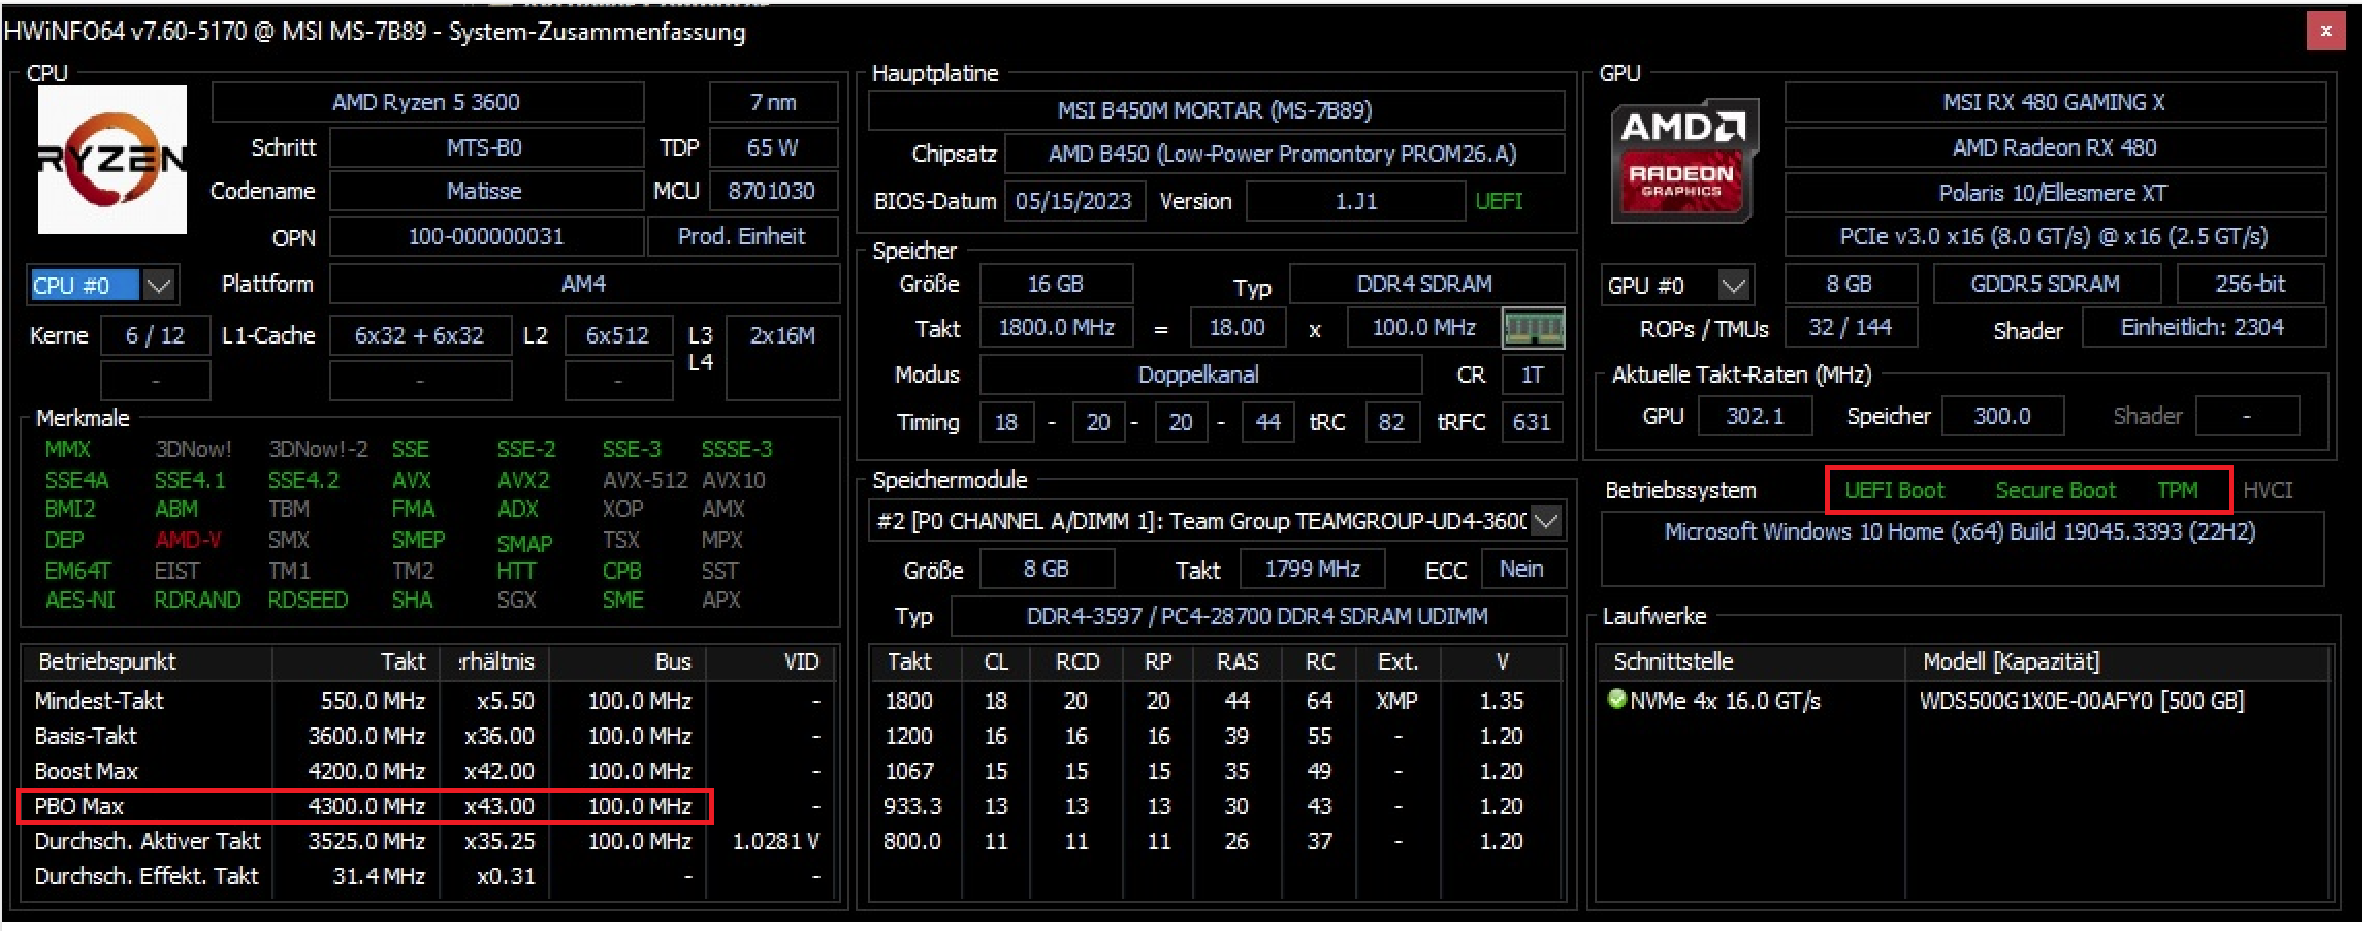Click the 7 nm process value
Image resolution: width=2362 pixels, height=931 pixels.
[x=773, y=102]
